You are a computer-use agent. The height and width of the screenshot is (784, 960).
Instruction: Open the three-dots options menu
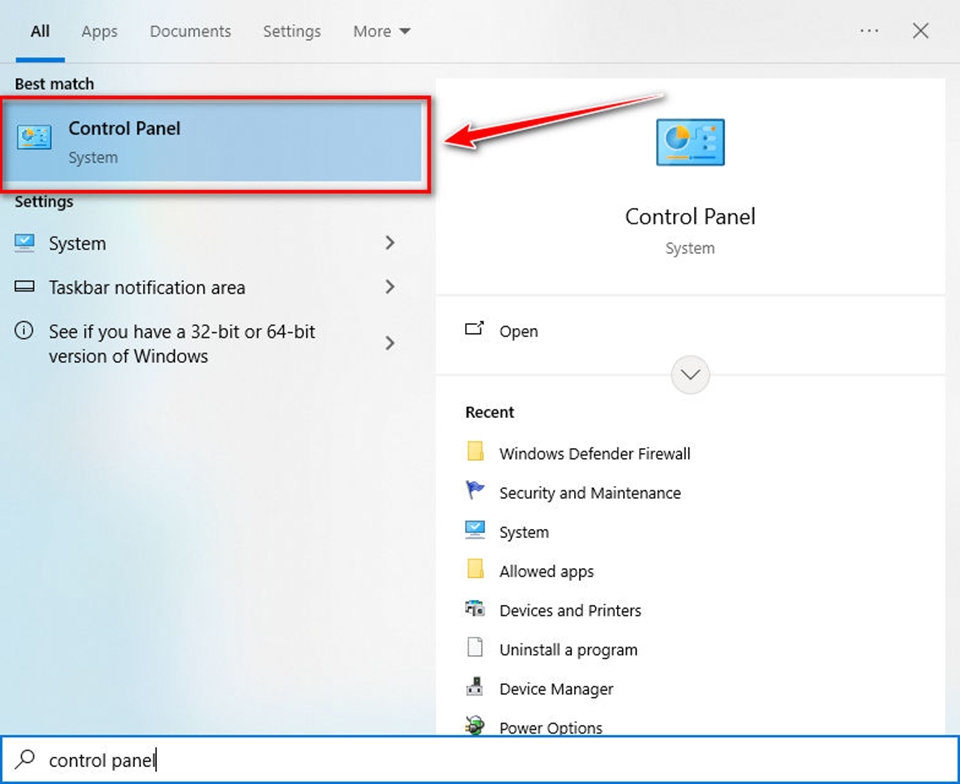(869, 31)
